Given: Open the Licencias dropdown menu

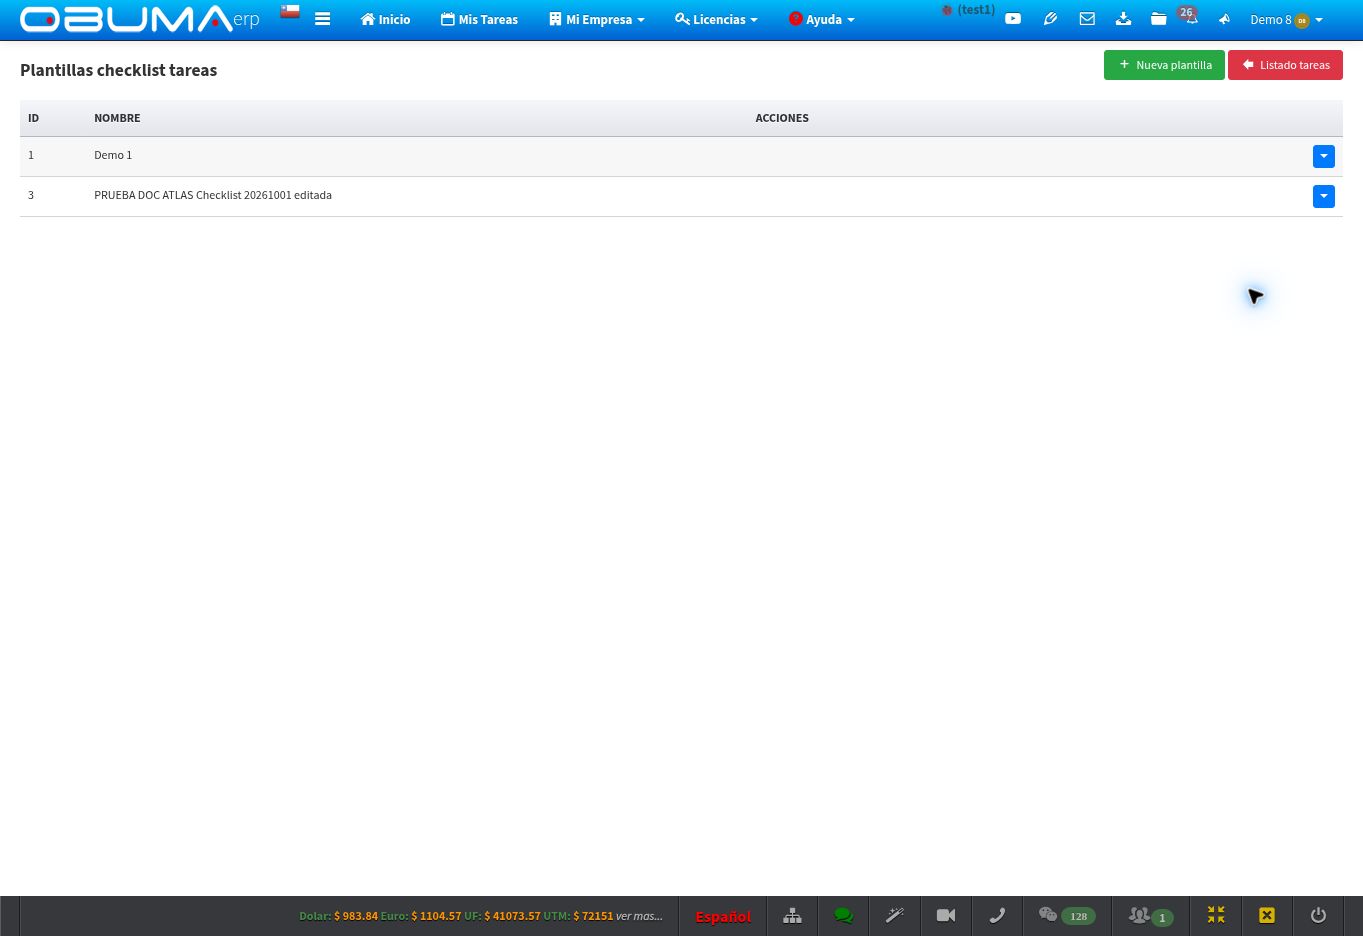Looking at the screenshot, I should point(716,20).
